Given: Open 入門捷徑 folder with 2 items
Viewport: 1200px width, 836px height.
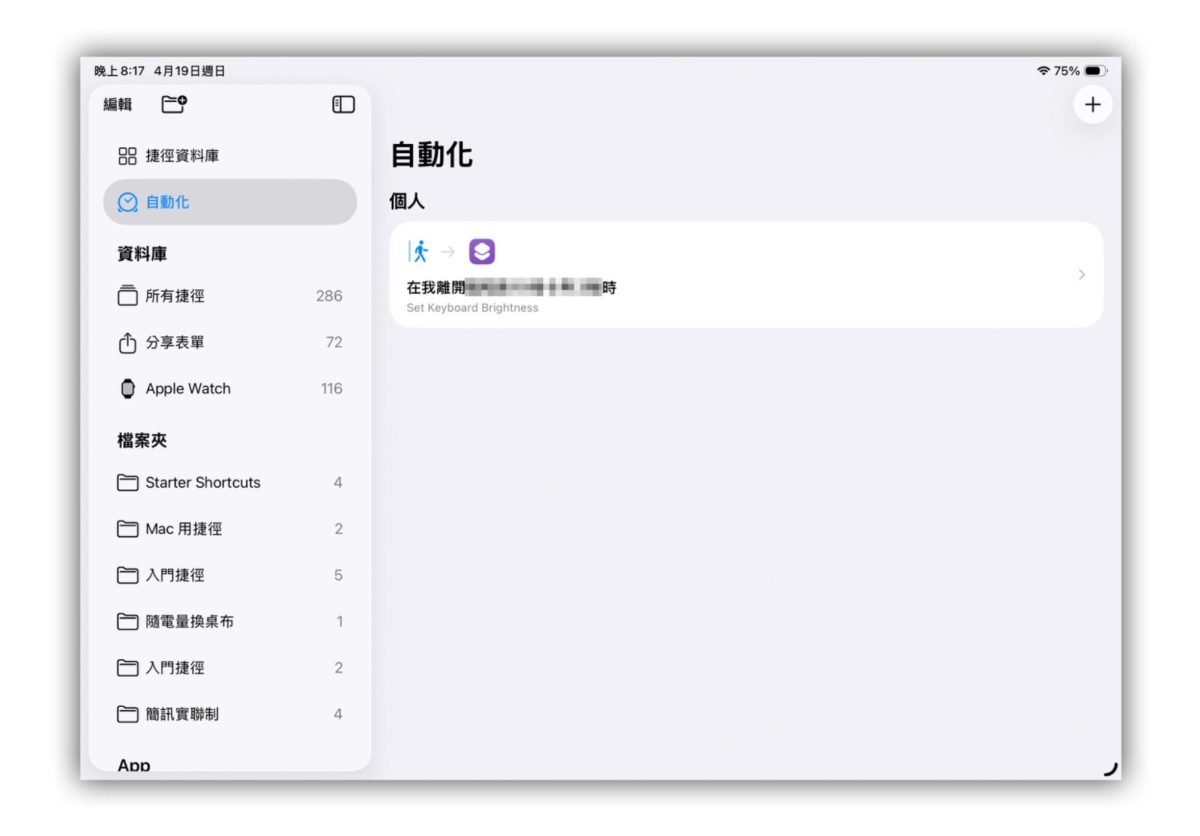Looking at the screenshot, I should (x=230, y=667).
